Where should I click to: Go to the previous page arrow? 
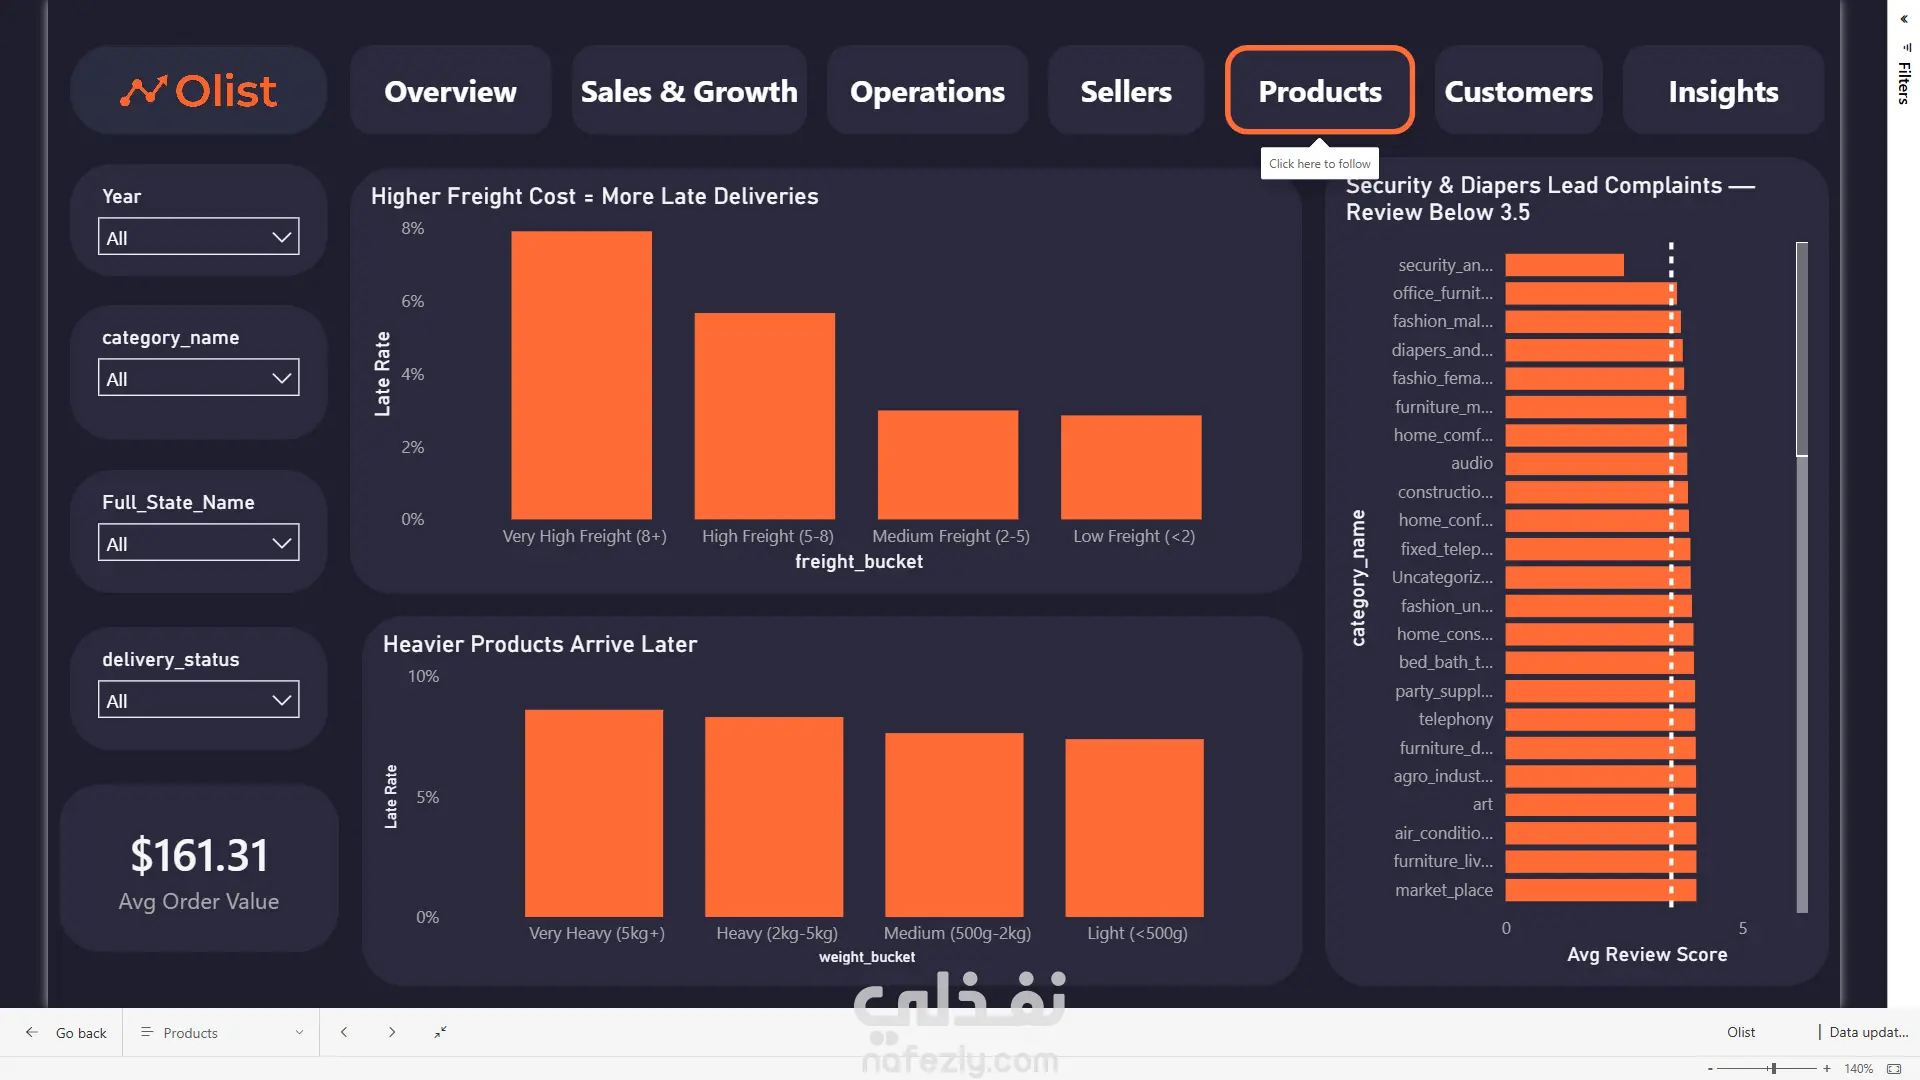tap(344, 1032)
